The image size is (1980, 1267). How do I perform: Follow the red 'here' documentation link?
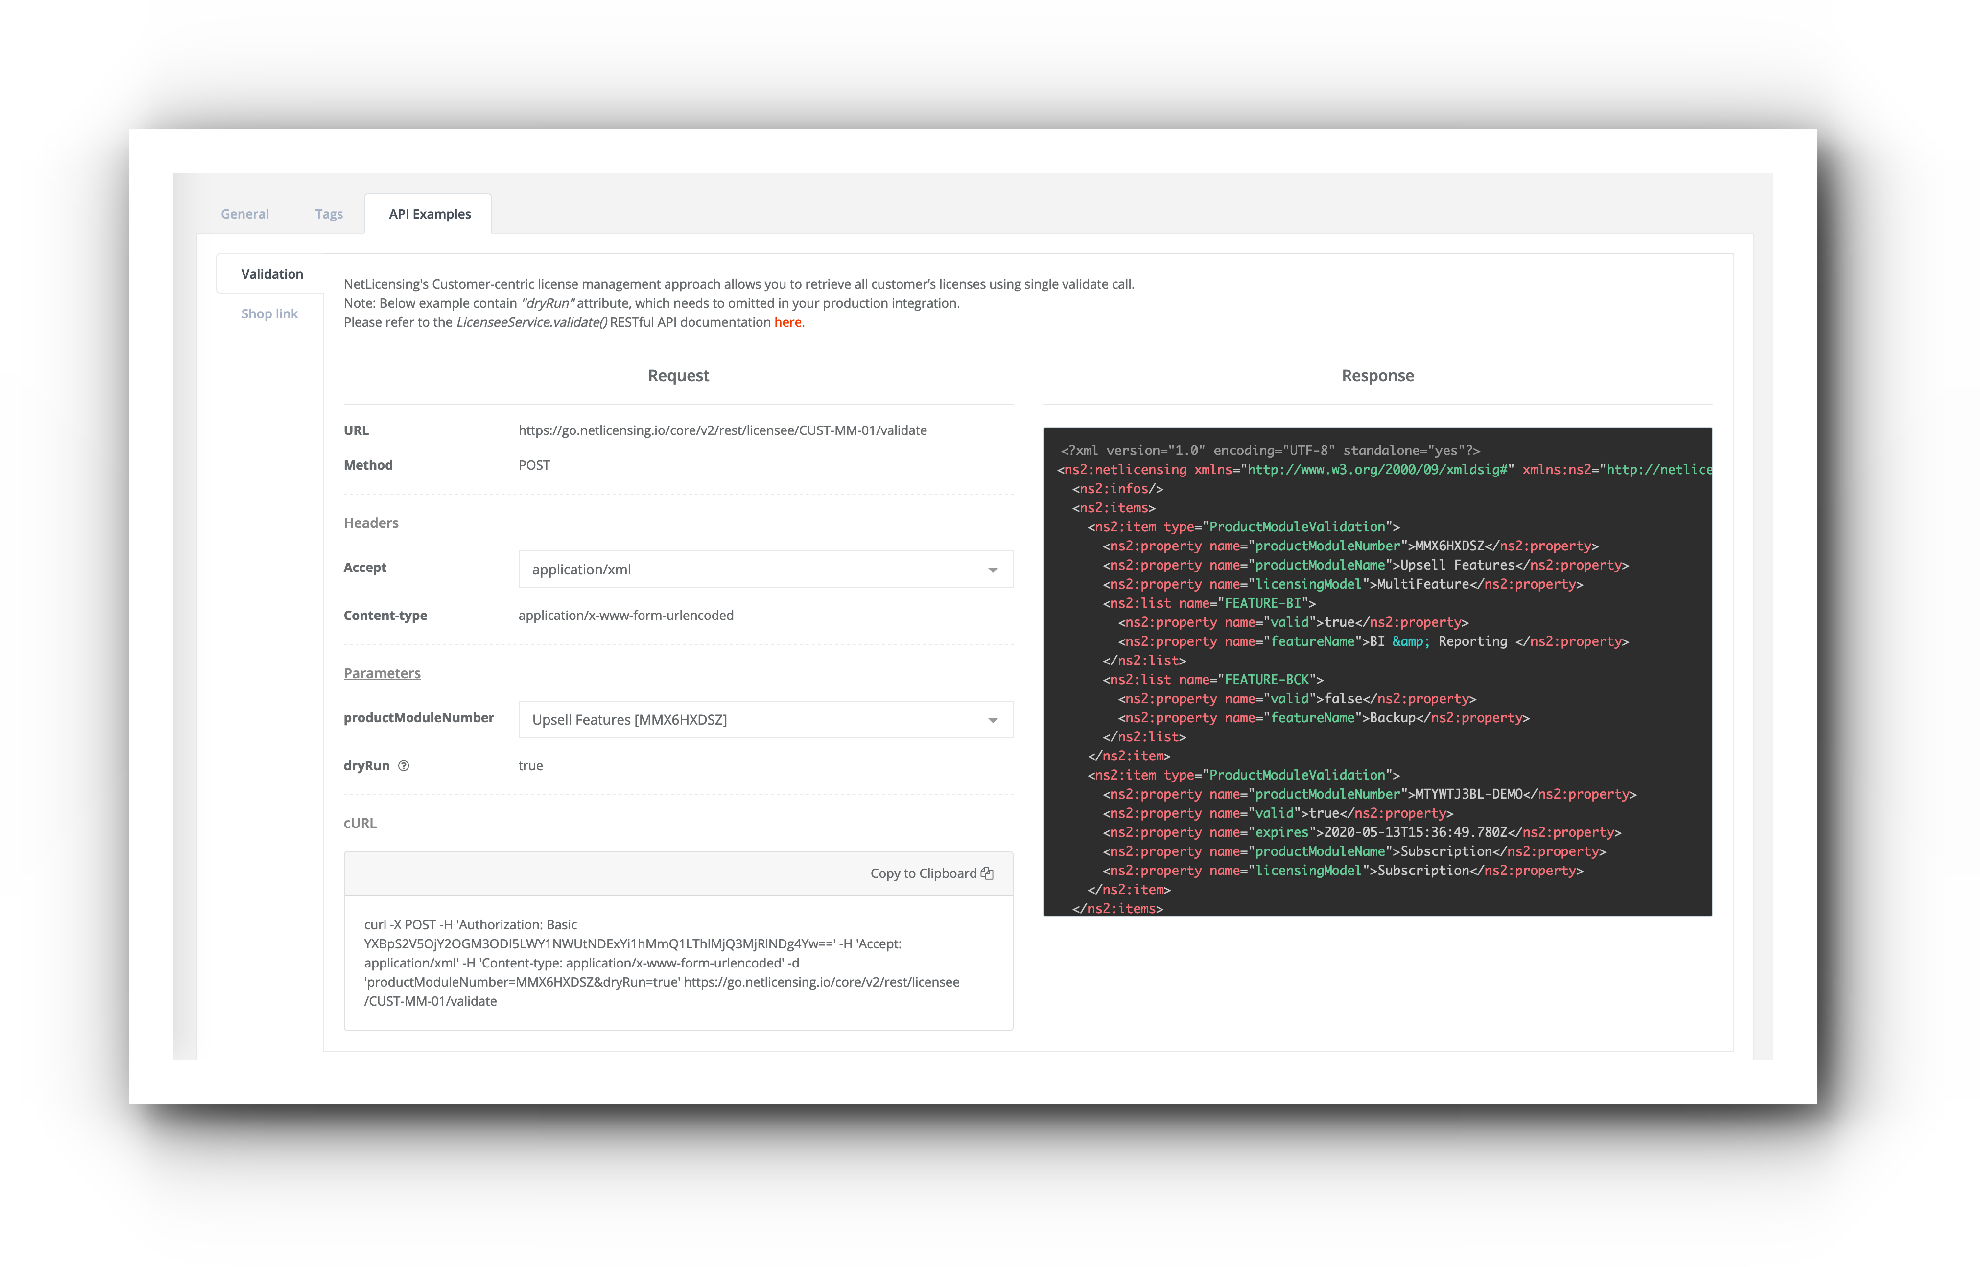click(787, 322)
